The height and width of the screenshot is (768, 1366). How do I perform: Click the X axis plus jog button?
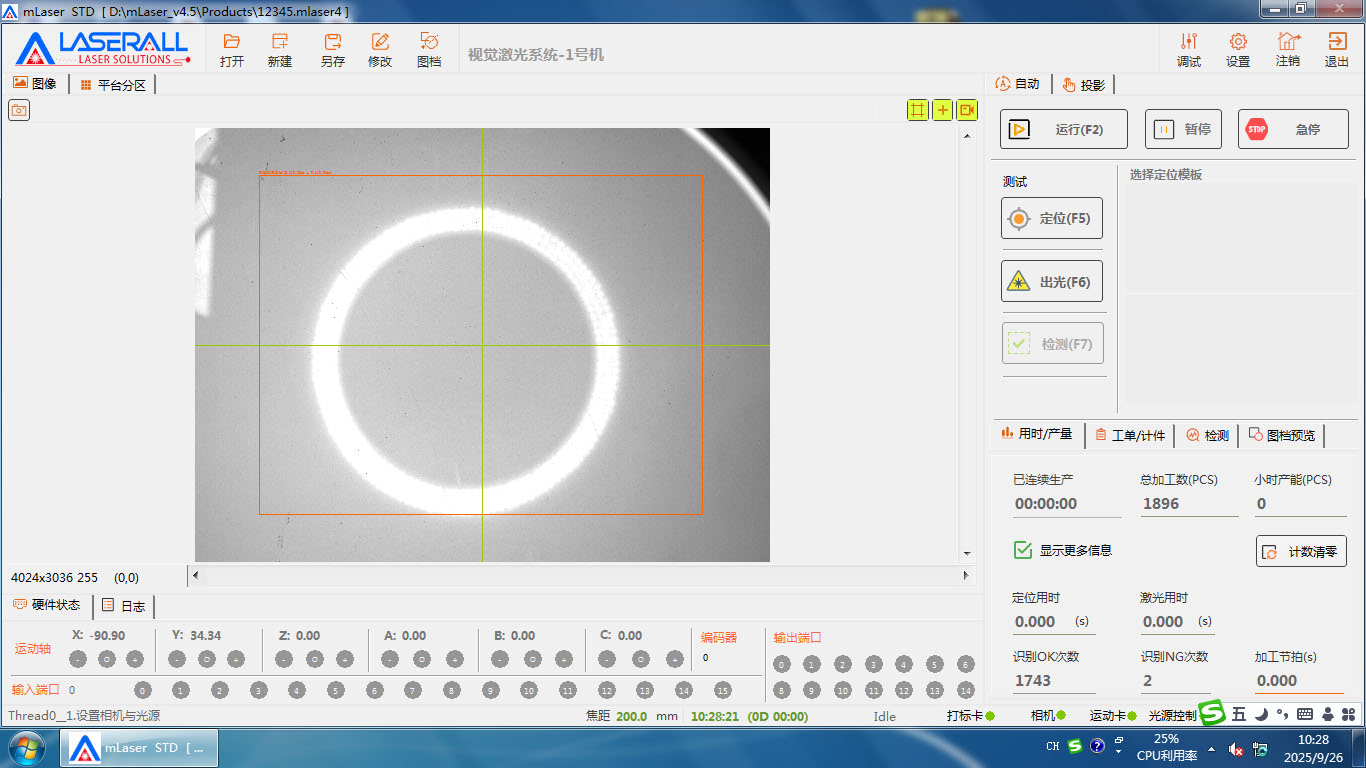pyautogui.click(x=135, y=659)
